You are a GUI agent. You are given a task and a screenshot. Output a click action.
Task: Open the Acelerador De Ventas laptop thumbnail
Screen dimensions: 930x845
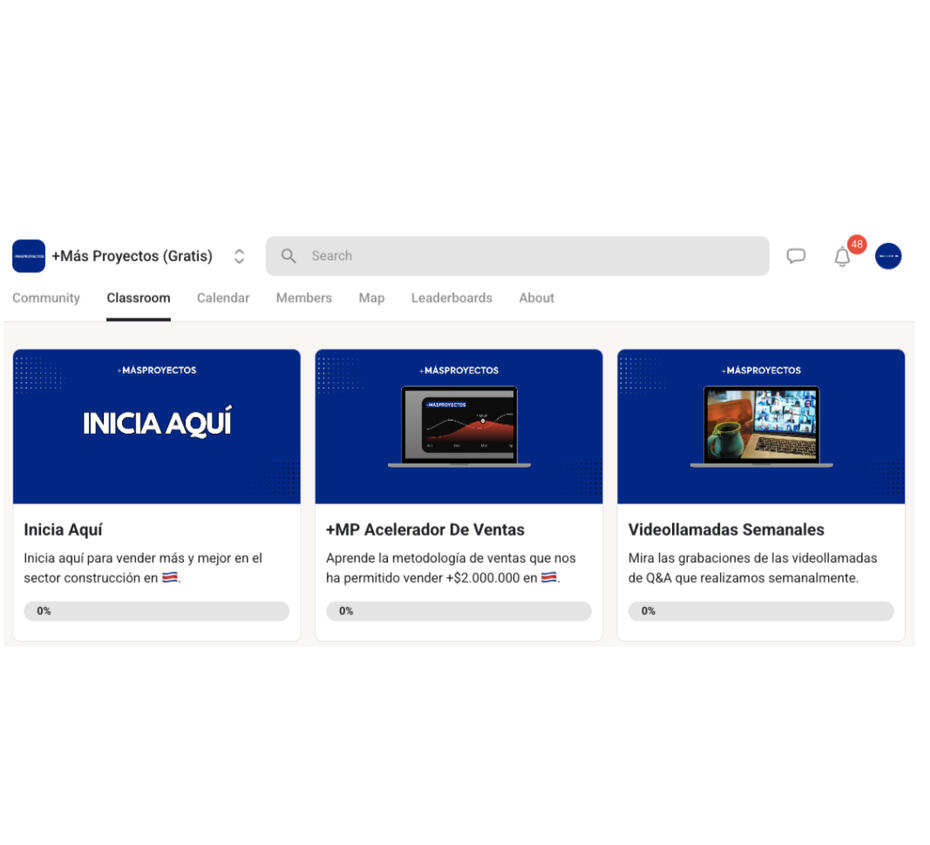[x=459, y=426]
